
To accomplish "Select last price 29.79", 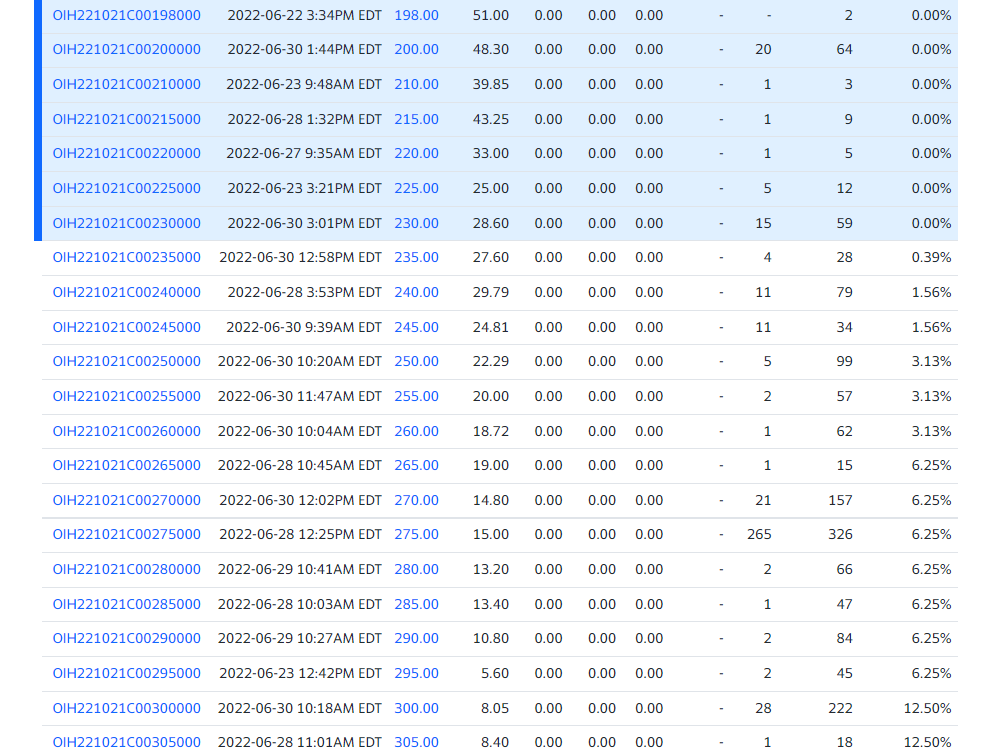I will click(x=491, y=293).
